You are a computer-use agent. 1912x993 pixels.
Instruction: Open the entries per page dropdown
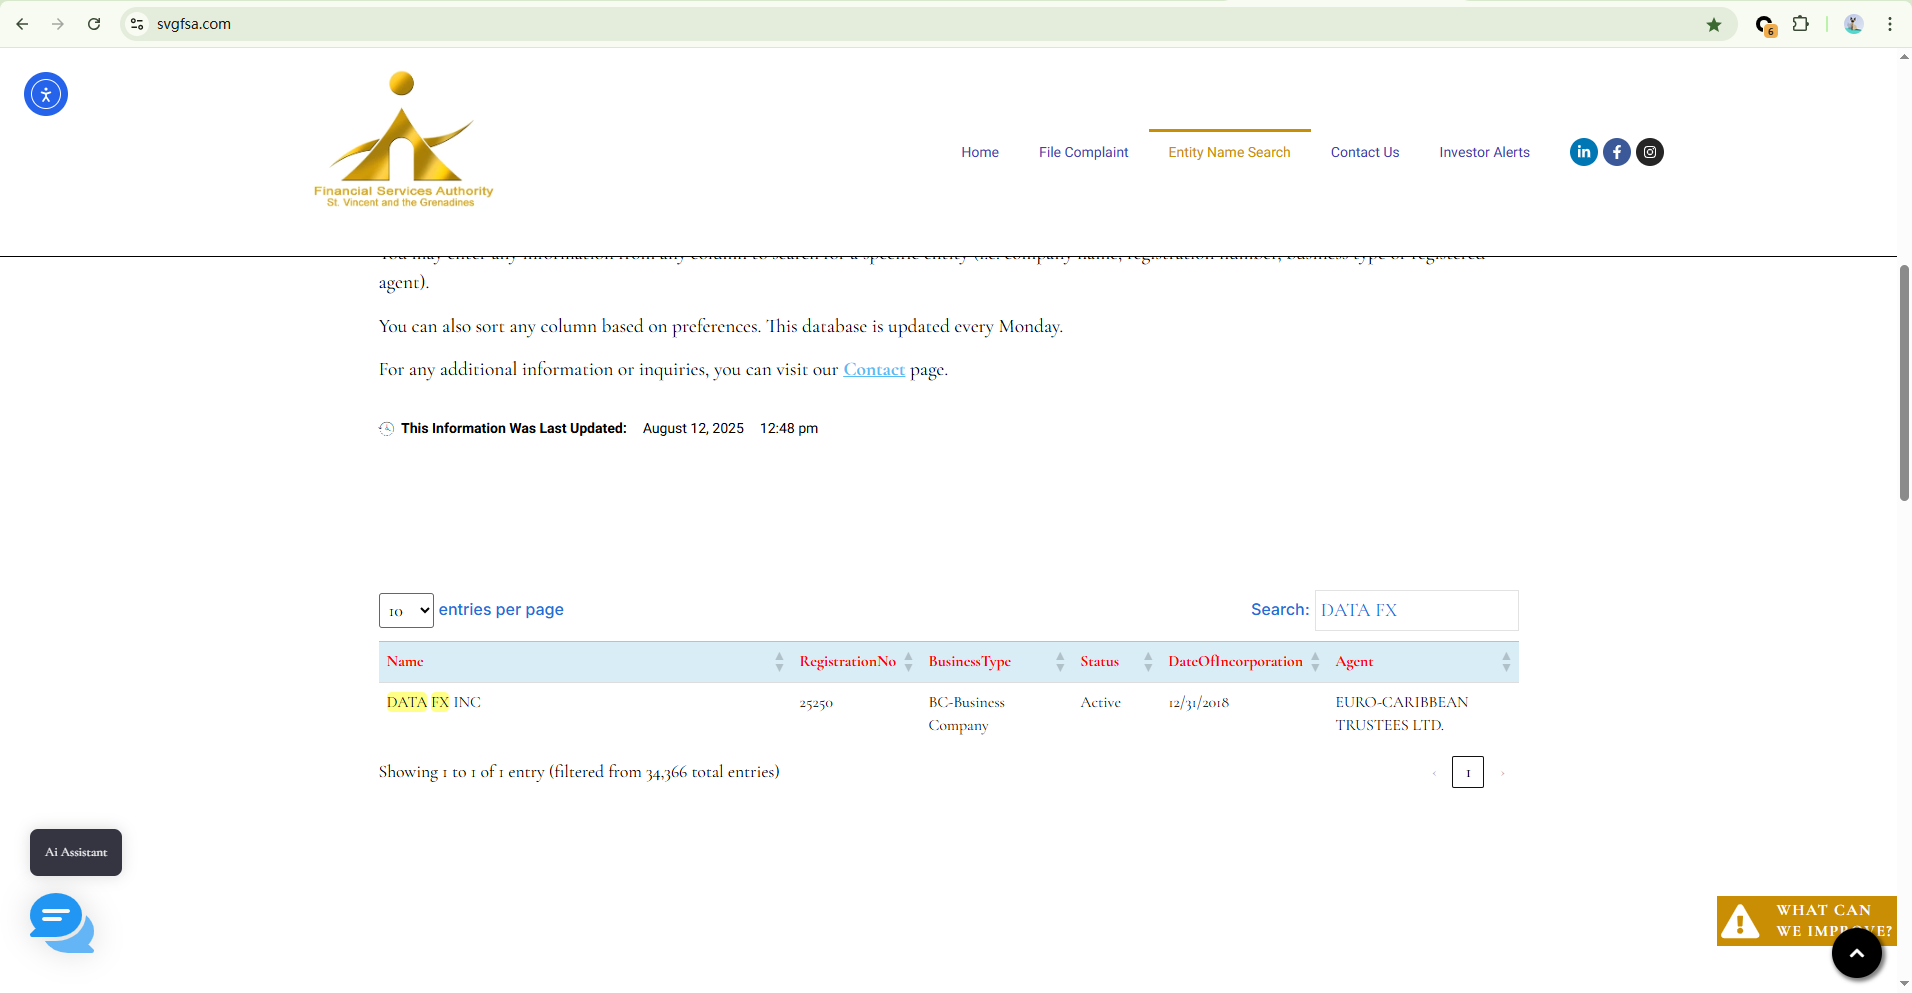tap(406, 610)
